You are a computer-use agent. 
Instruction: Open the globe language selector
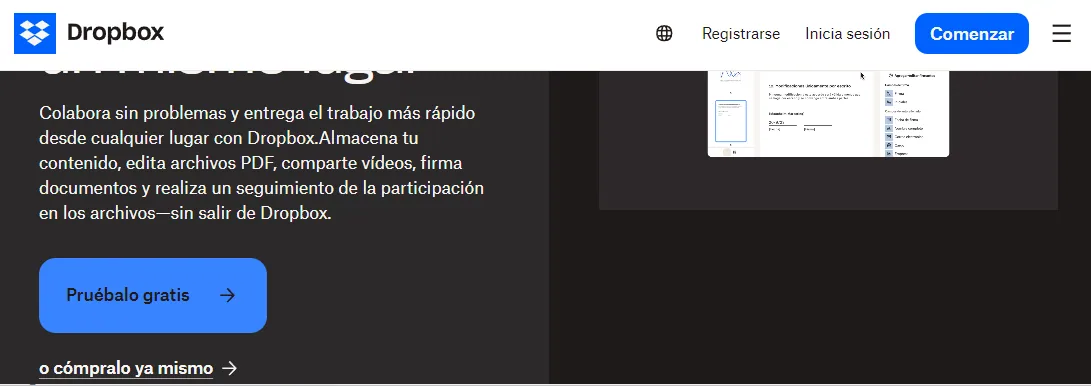point(664,33)
